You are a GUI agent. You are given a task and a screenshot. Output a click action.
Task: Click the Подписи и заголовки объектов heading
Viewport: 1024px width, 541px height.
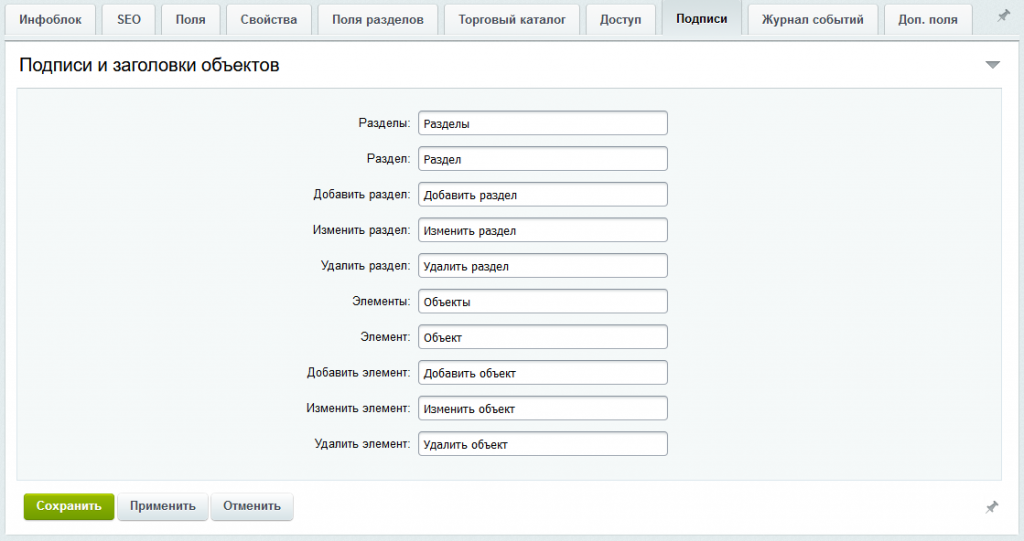[x=150, y=65]
